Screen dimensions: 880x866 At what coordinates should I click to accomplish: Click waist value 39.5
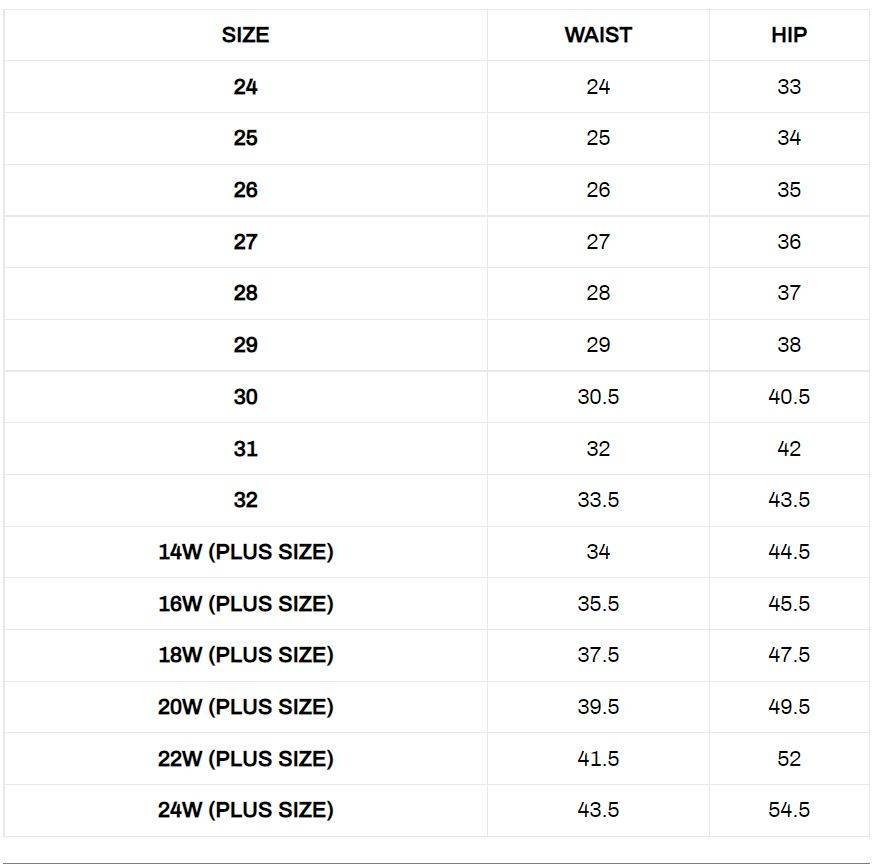click(598, 707)
